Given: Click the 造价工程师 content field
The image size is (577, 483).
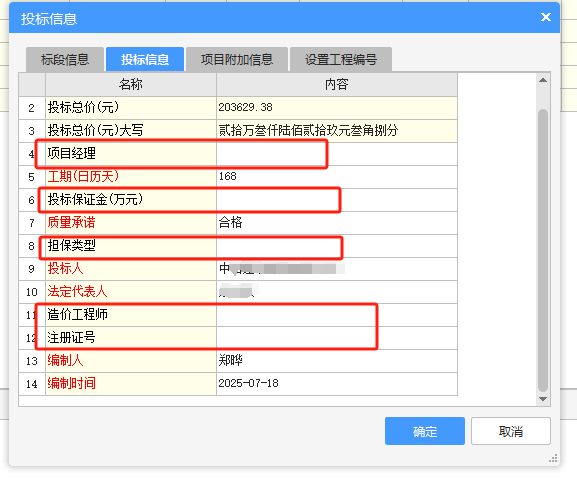Looking at the screenshot, I should tap(337, 315).
